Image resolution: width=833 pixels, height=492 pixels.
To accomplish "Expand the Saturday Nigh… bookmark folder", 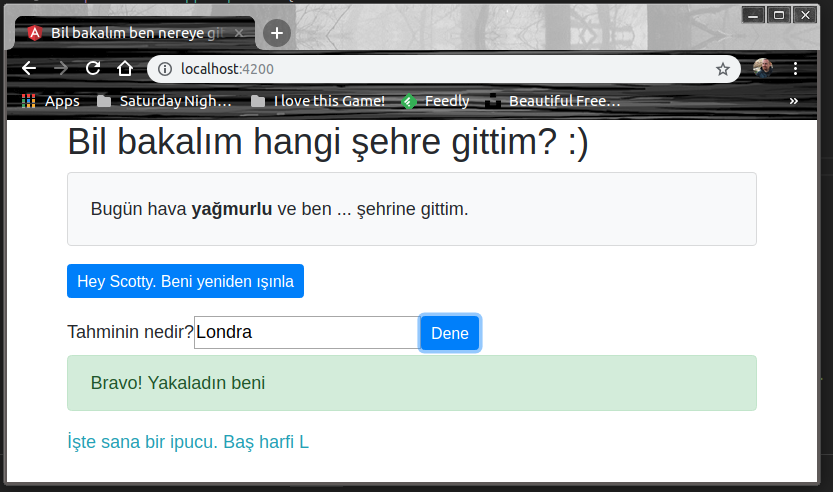I will click(164, 101).
